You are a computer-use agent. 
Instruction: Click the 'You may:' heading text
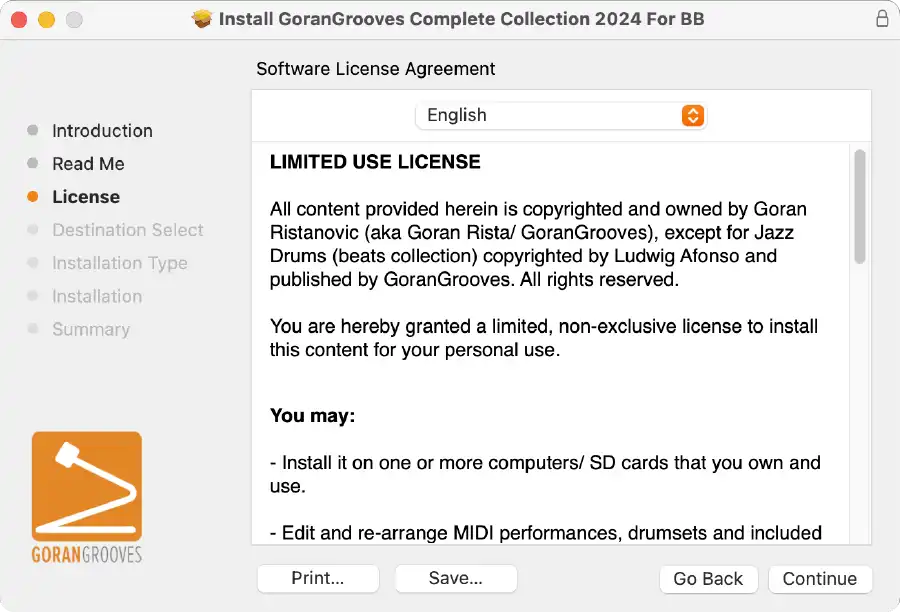(x=313, y=416)
